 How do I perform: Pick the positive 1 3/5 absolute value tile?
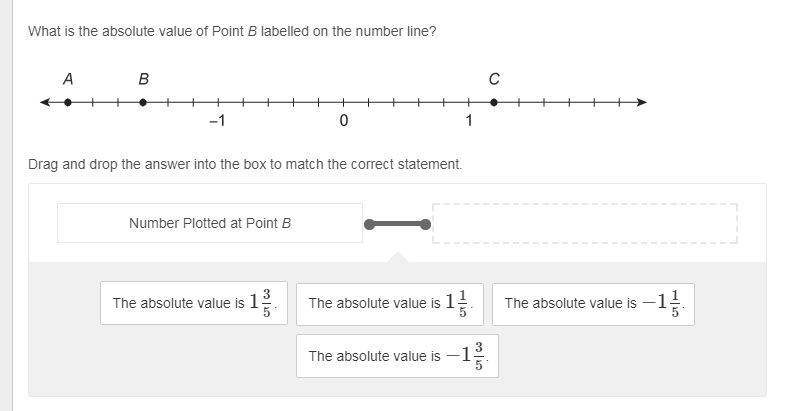(194, 303)
